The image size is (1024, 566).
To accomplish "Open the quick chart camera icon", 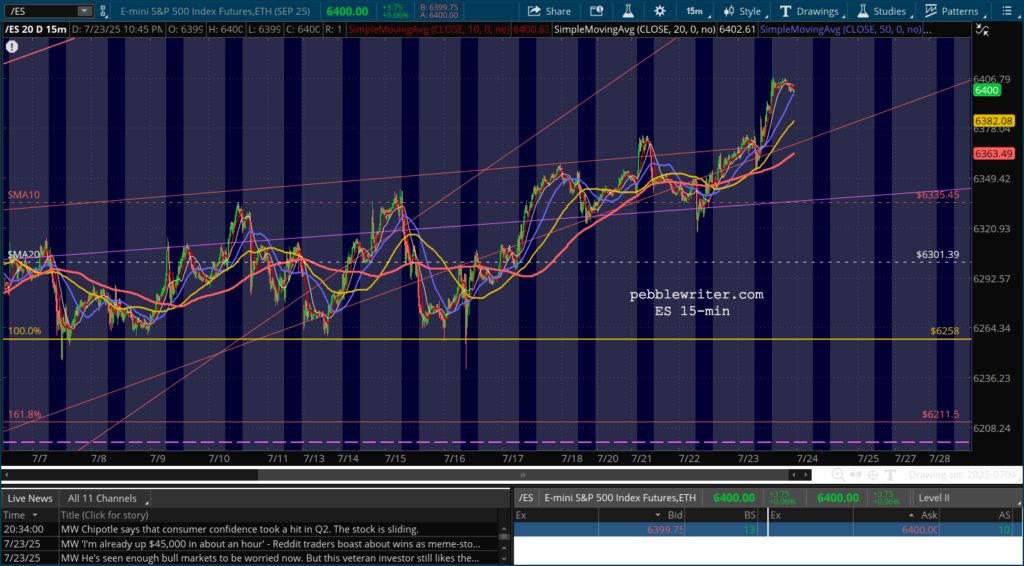I will 595,11.
